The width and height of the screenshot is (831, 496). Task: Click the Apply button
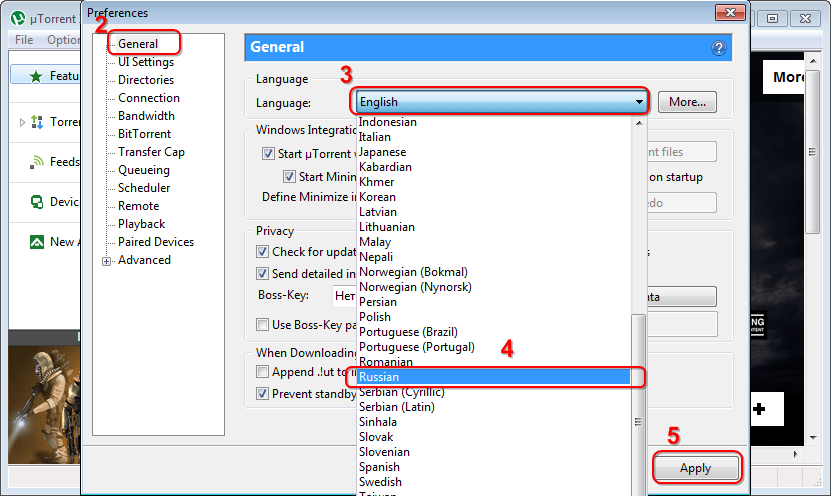[695, 468]
